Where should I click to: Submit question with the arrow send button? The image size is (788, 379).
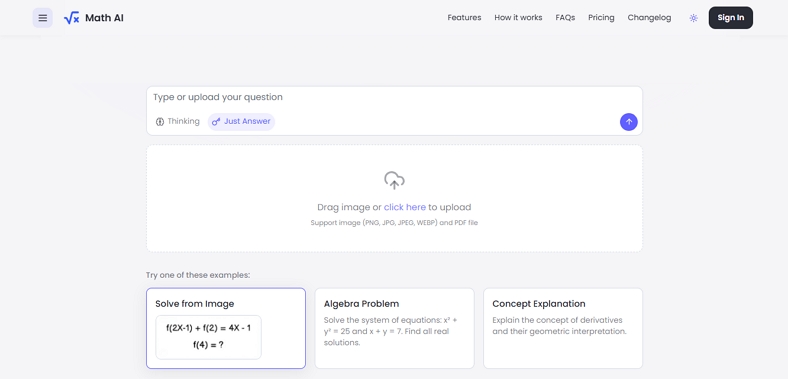click(629, 122)
